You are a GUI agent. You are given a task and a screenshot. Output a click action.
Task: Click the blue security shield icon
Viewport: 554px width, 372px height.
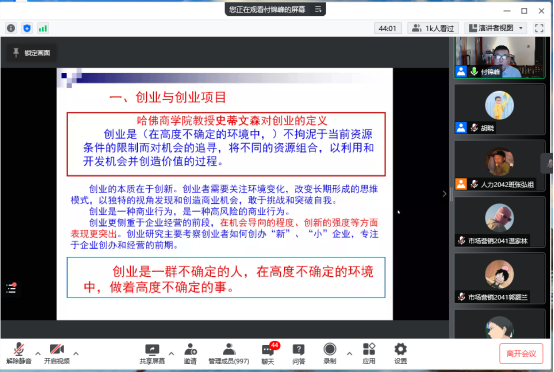(x=27, y=28)
